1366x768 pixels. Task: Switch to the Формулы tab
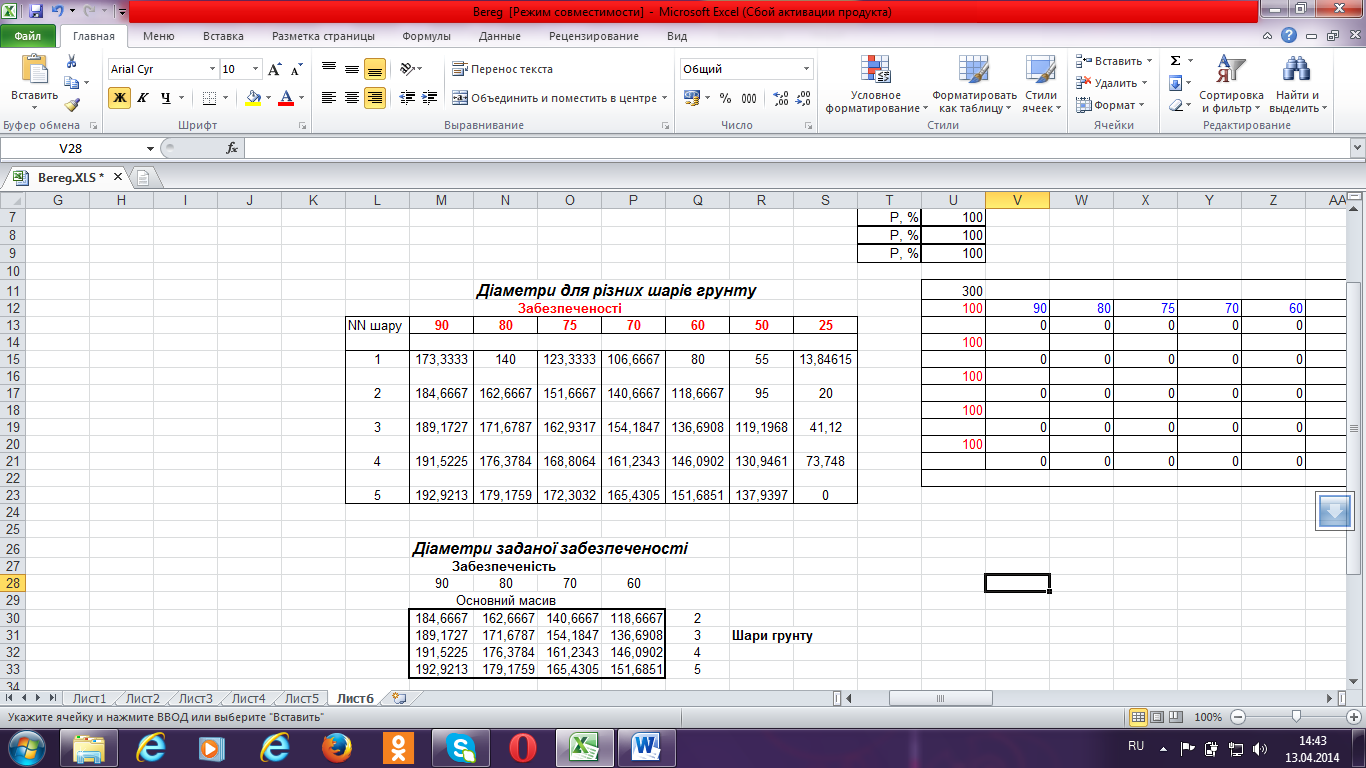426,36
